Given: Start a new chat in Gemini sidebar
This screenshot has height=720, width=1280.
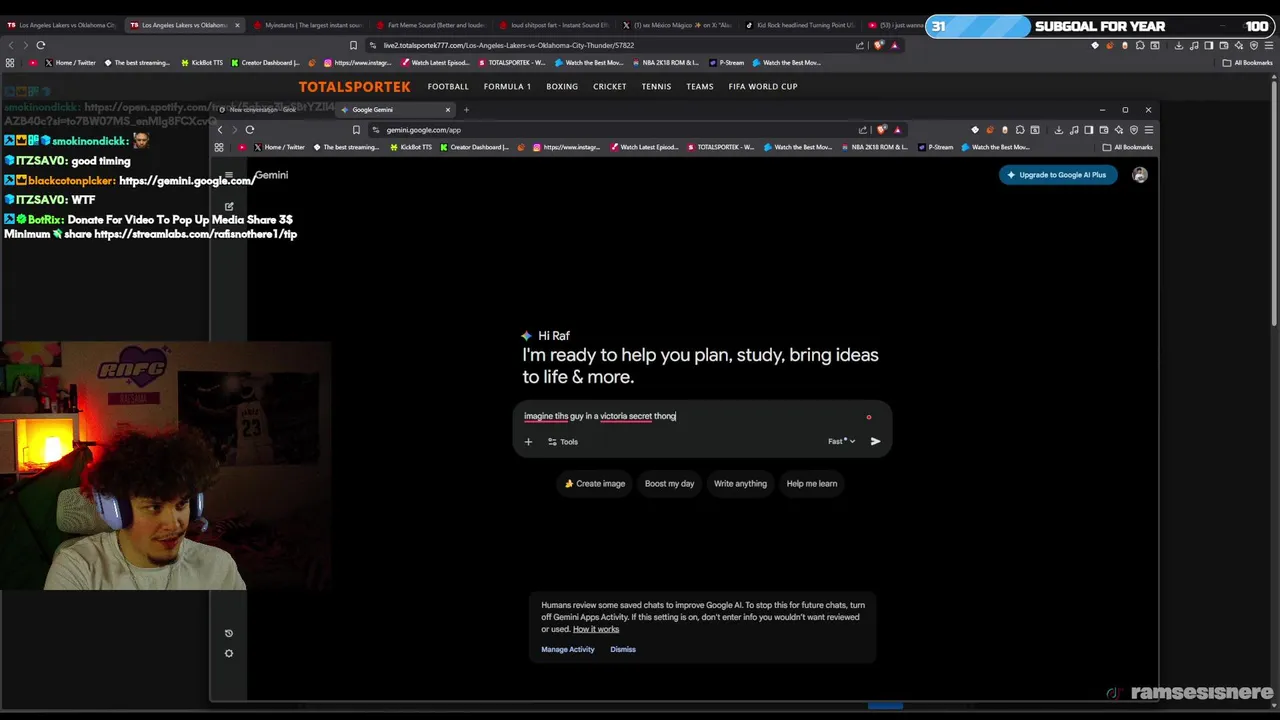Looking at the screenshot, I should pos(229,207).
